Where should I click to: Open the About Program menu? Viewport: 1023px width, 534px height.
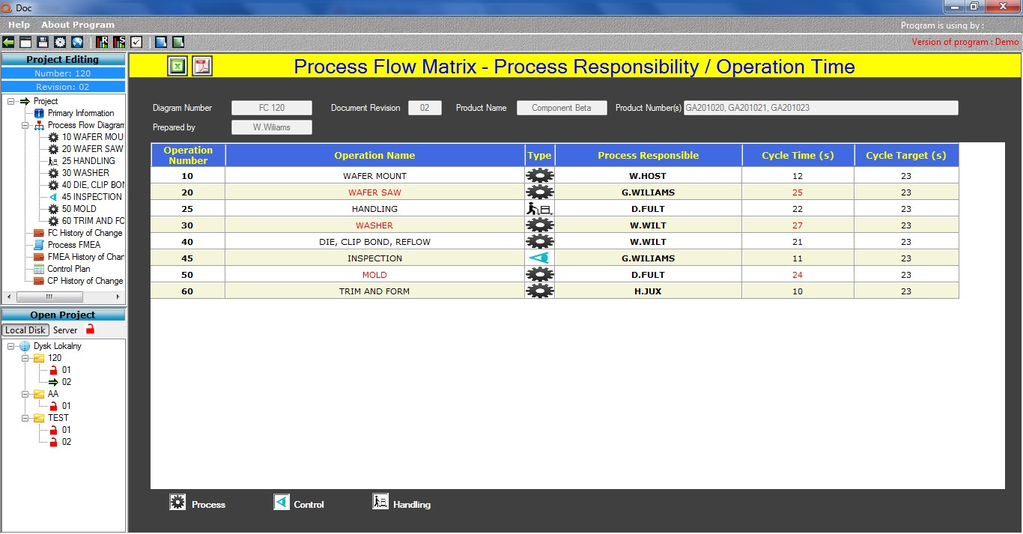78,25
